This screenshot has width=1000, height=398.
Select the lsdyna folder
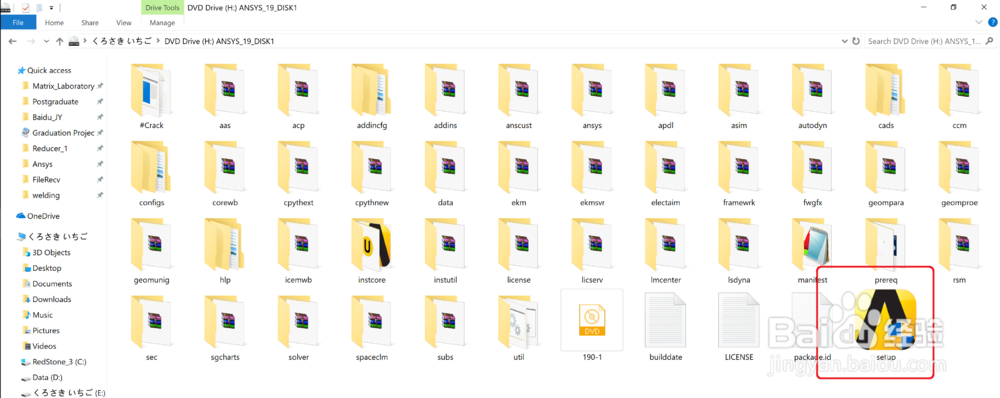(739, 251)
